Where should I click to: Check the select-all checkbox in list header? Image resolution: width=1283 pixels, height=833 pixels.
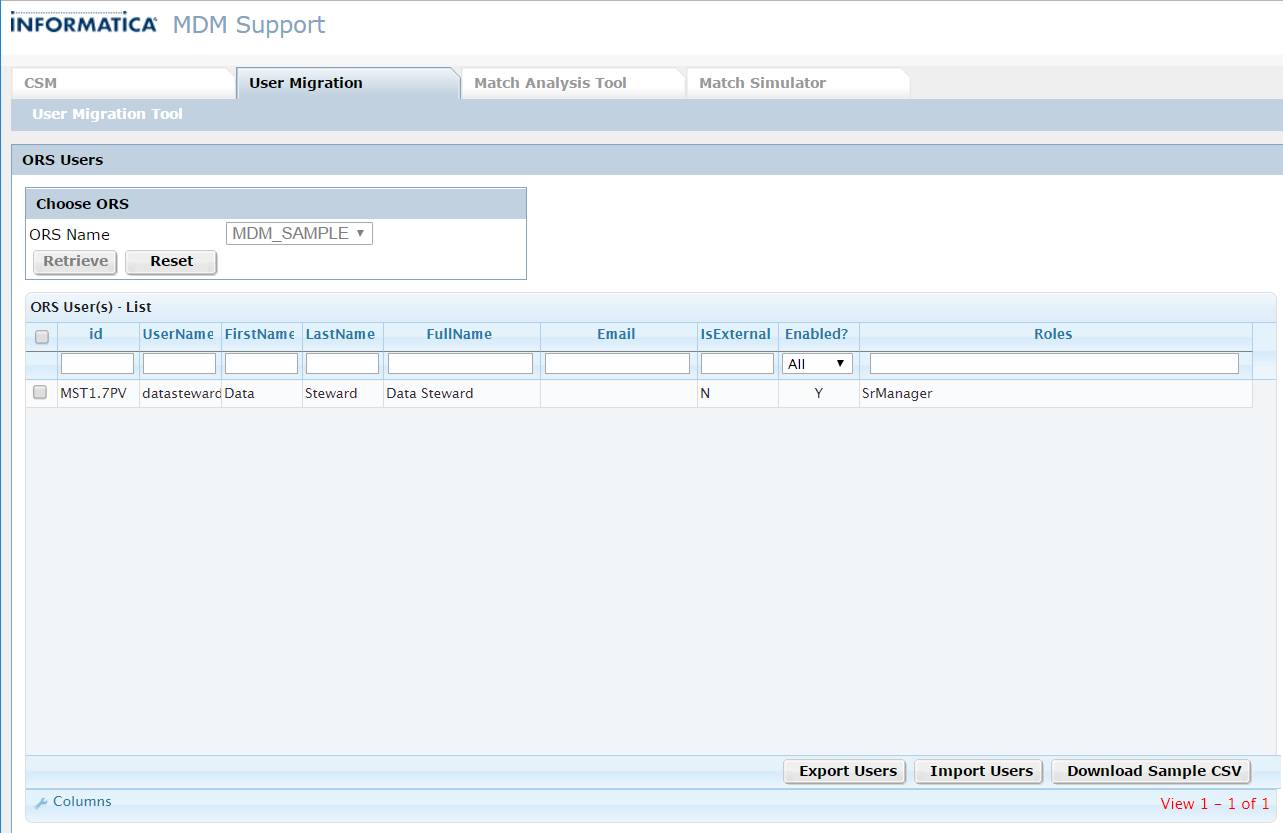[41, 337]
